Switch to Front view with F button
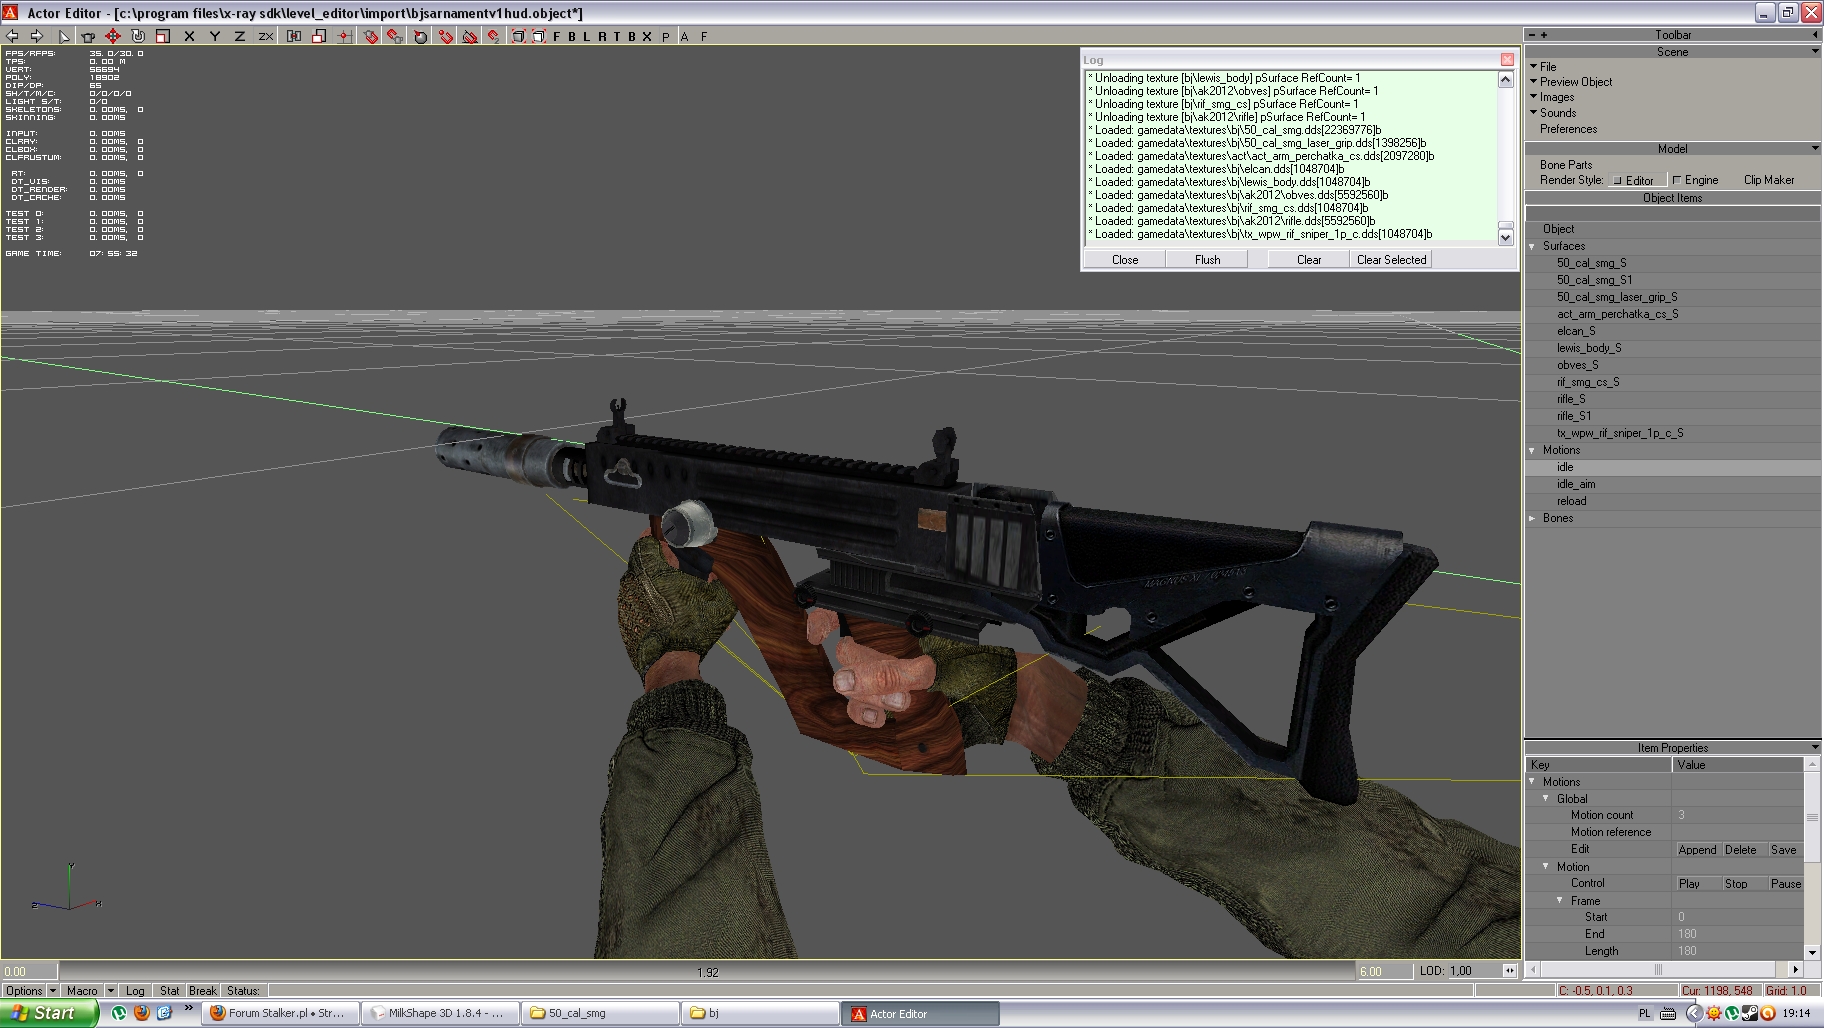This screenshot has height=1028, width=1824. (557, 36)
